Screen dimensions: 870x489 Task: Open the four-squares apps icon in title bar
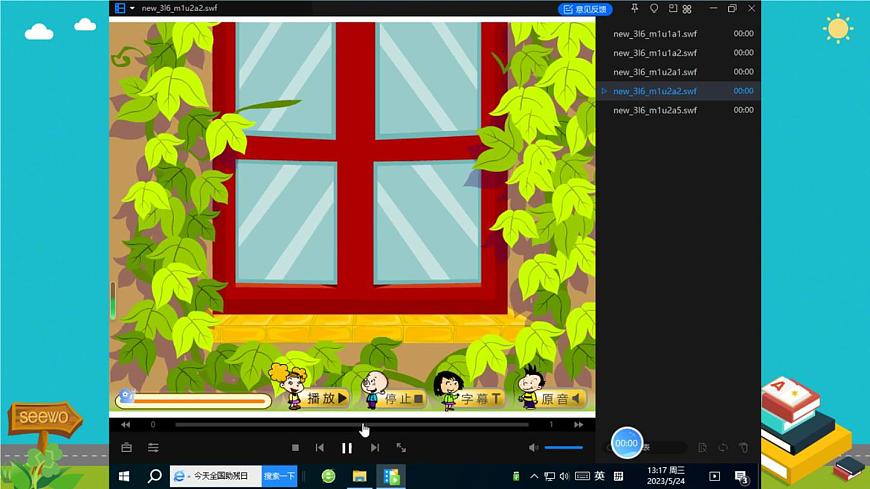click(687, 9)
